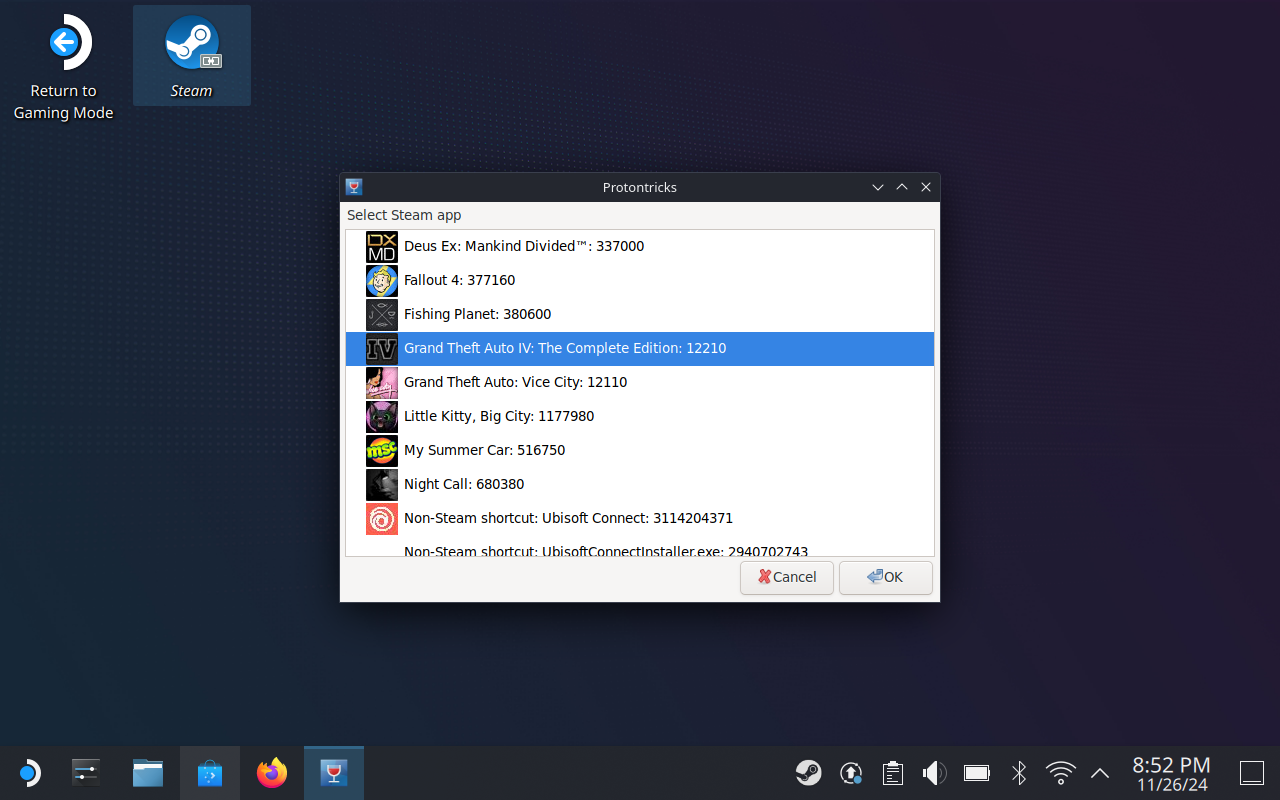Cancel the Protontricks app selection

click(x=787, y=577)
